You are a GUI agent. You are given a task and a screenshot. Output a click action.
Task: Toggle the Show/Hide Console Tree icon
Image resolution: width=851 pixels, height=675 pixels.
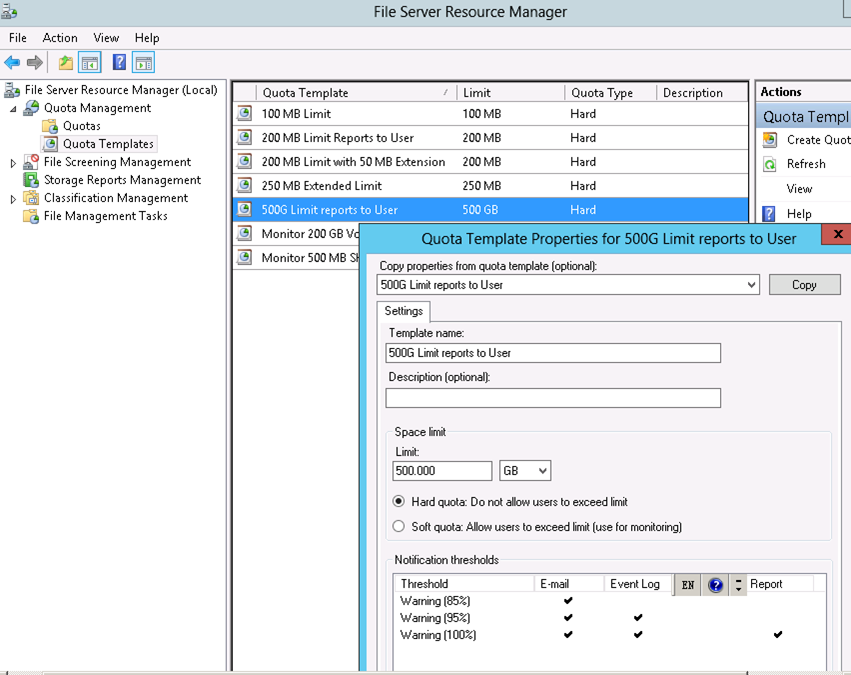pos(90,62)
